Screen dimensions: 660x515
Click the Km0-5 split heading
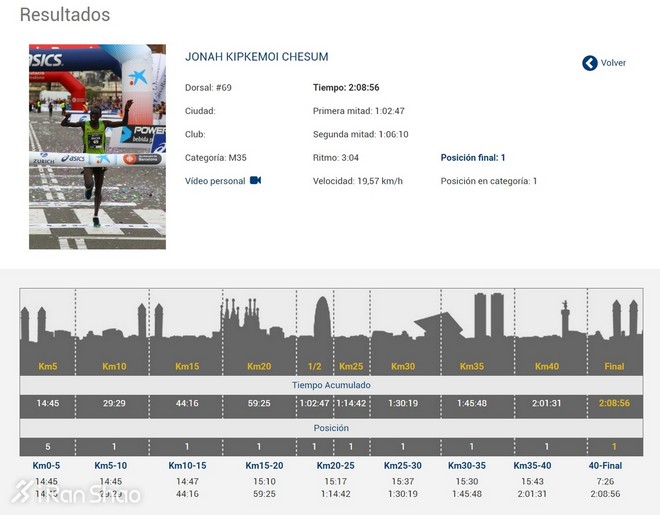[47, 465]
